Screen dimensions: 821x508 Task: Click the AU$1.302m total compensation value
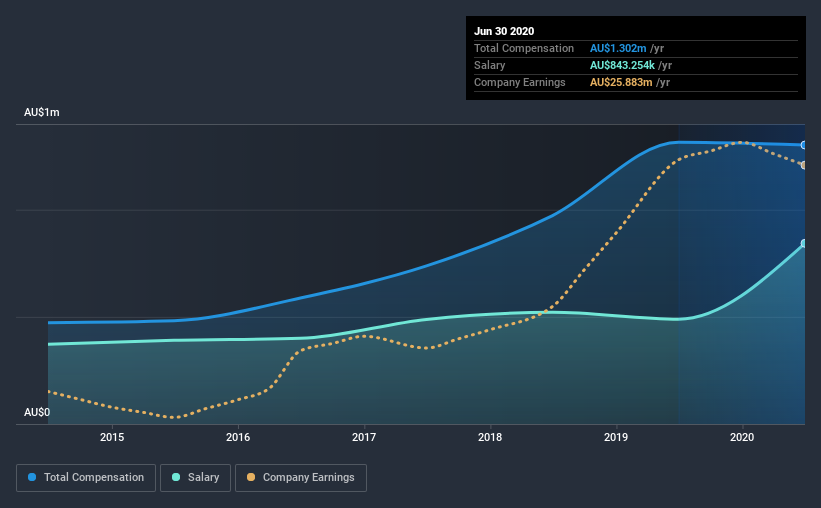click(x=618, y=48)
